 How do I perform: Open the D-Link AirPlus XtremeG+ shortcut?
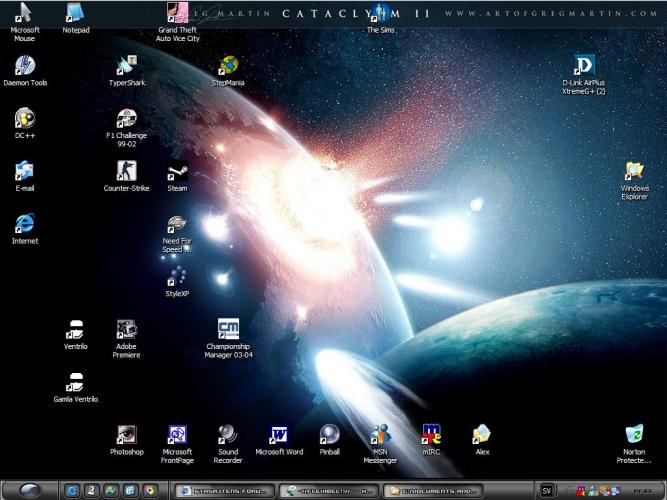click(x=584, y=66)
